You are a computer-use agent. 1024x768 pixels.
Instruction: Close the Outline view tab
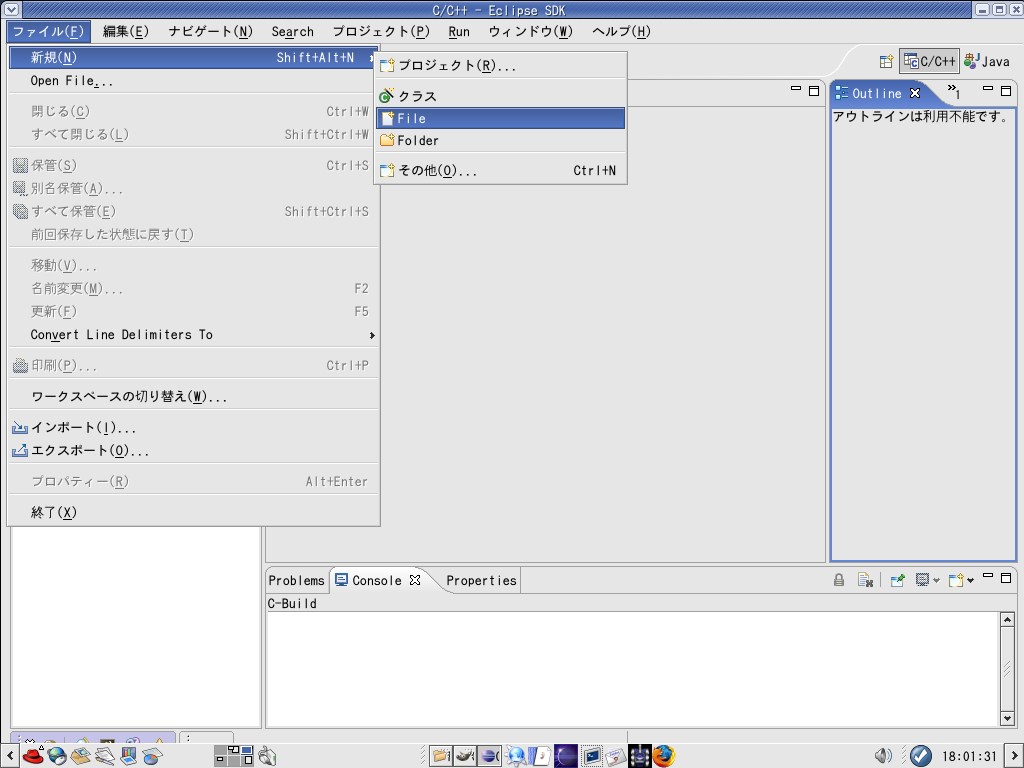[x=915, y=93]
